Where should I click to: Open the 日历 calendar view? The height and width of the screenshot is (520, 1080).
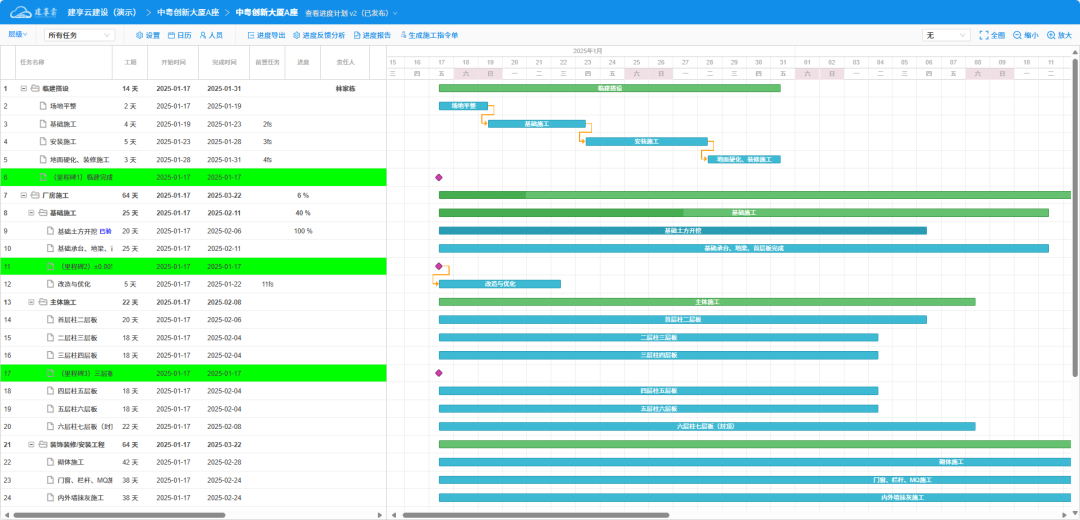tap(179, 35)
